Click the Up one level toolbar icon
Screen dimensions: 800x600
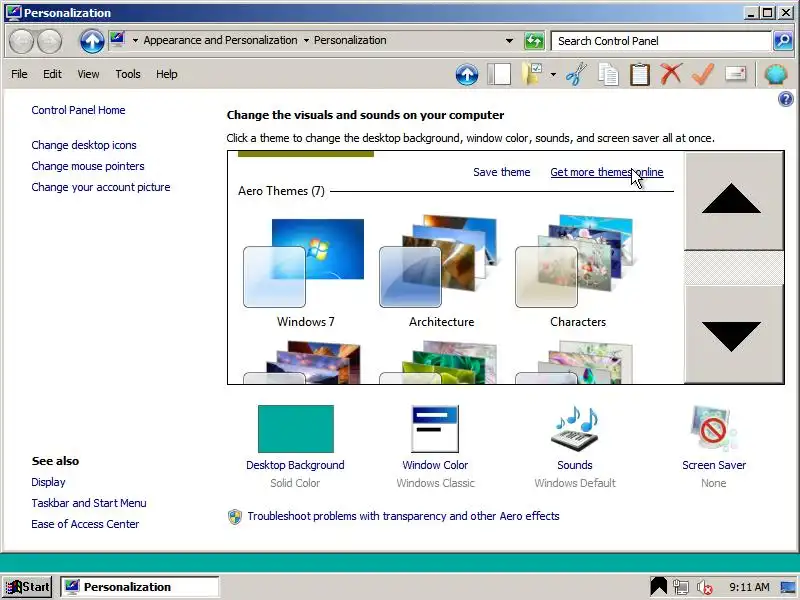click(x=466, y=75)
